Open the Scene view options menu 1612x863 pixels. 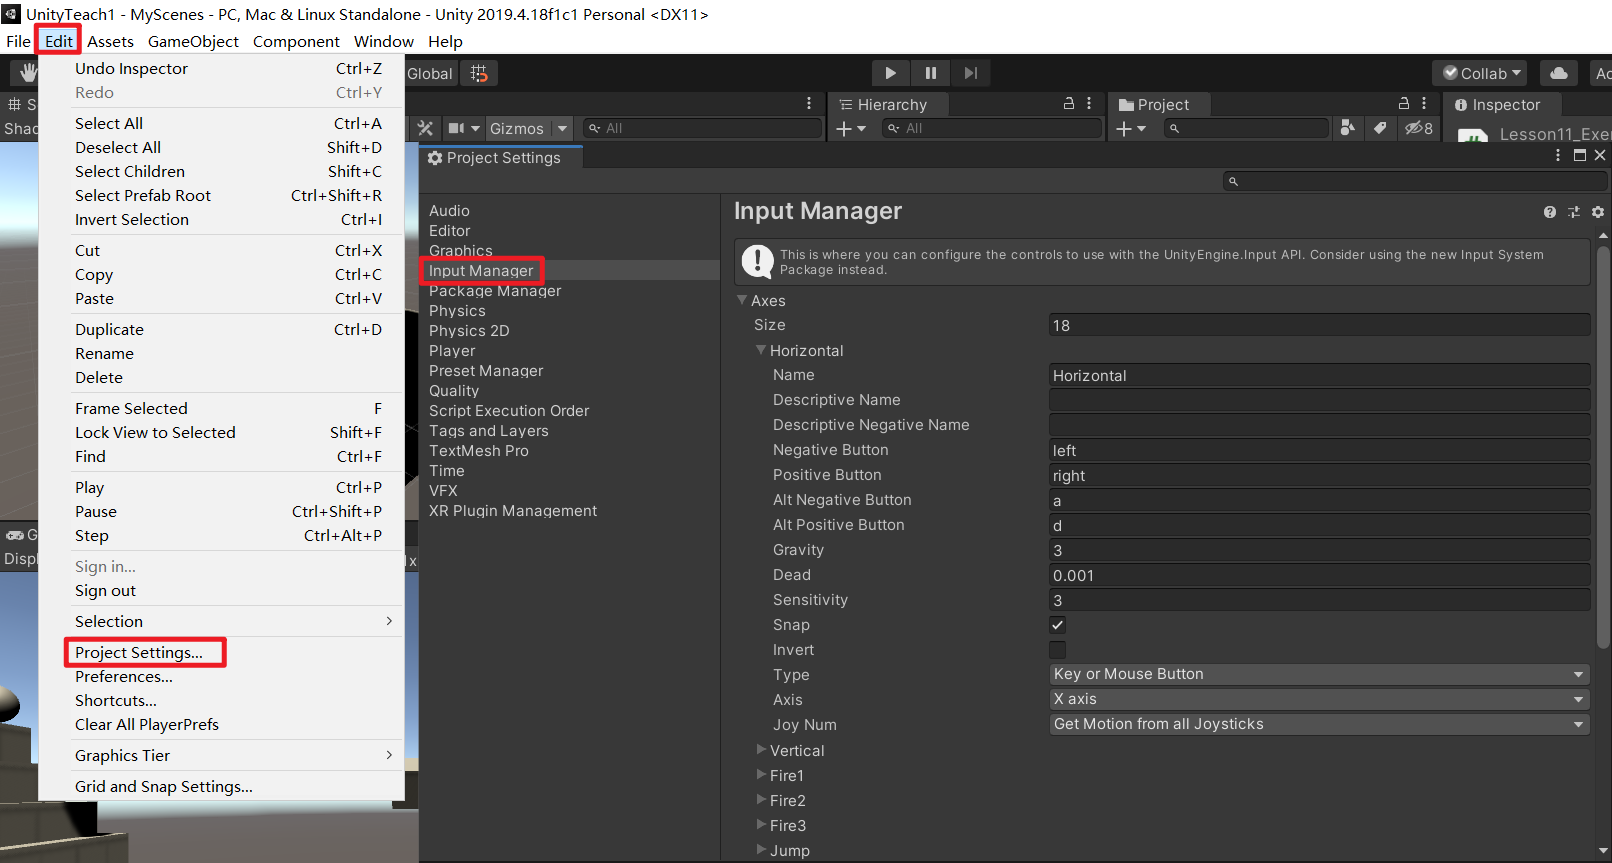809,103
